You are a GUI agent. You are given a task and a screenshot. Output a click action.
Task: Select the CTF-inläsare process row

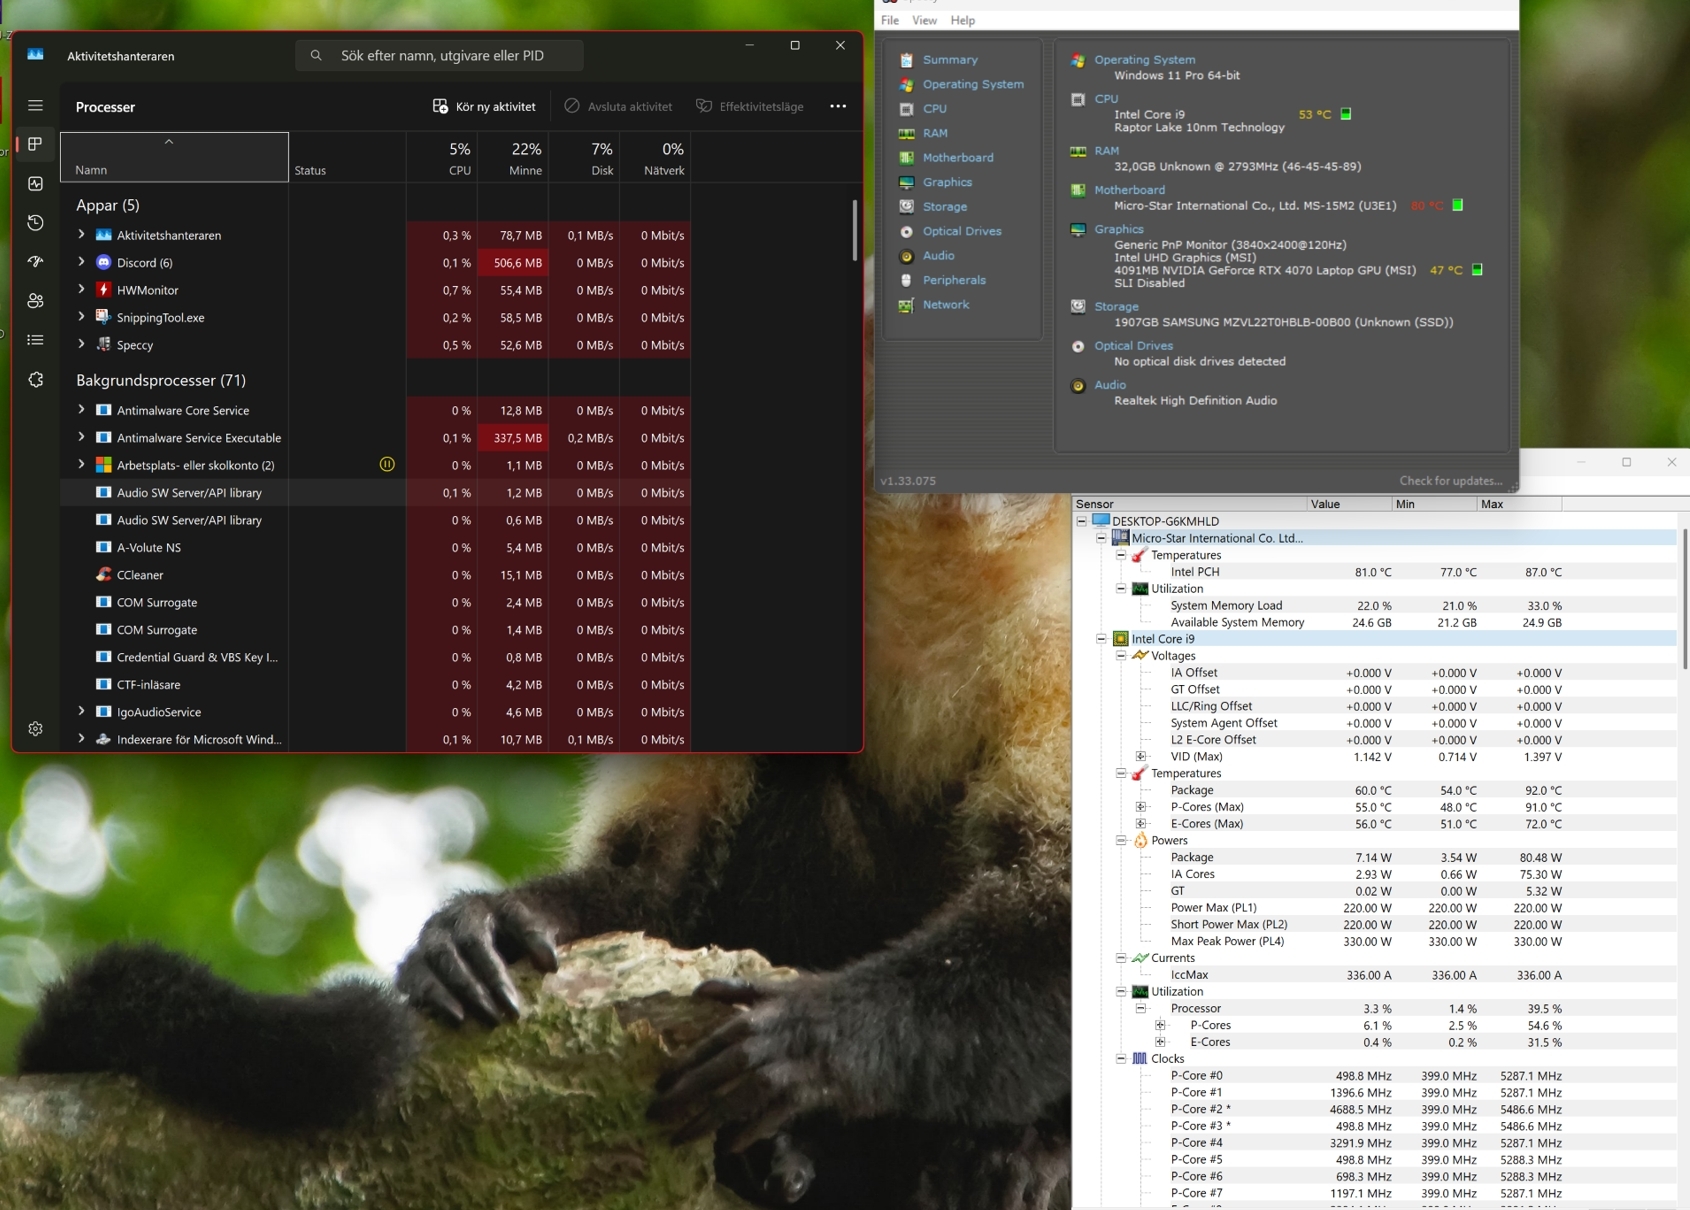coord(375,684)
